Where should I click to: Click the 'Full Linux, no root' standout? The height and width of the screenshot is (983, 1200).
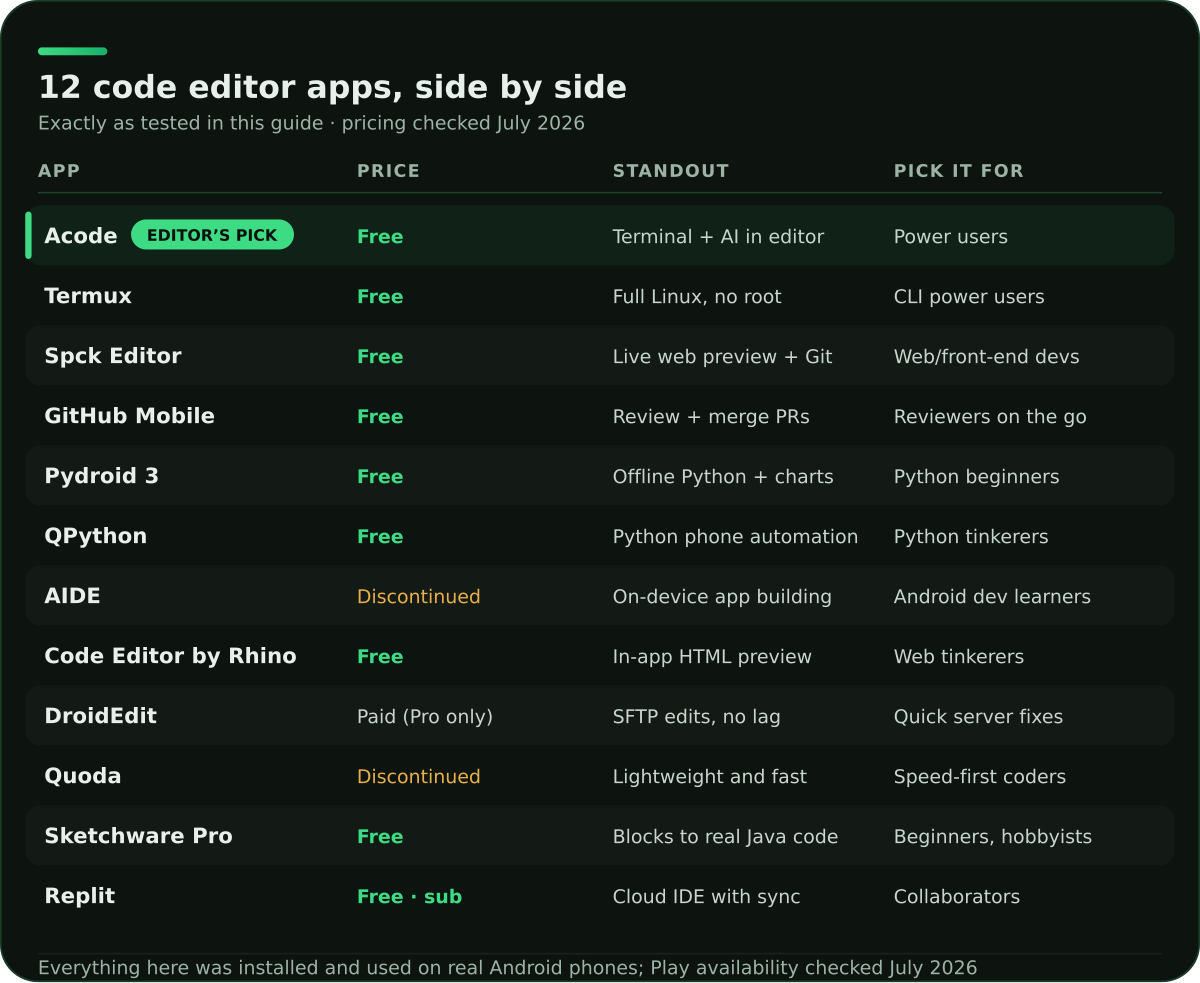pos(697,297)
